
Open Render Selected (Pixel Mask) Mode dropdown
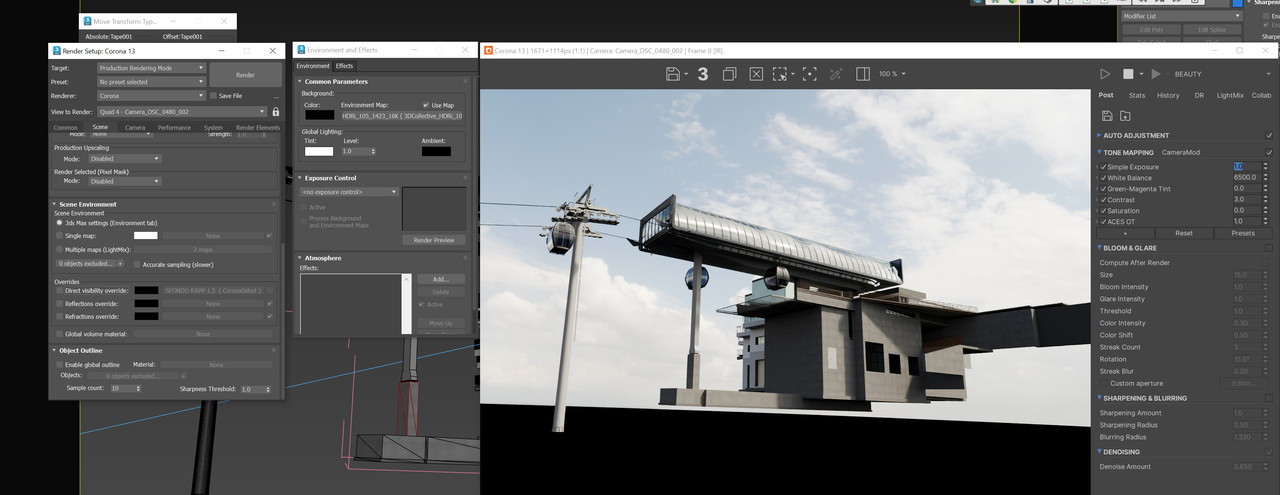(124, 181)
